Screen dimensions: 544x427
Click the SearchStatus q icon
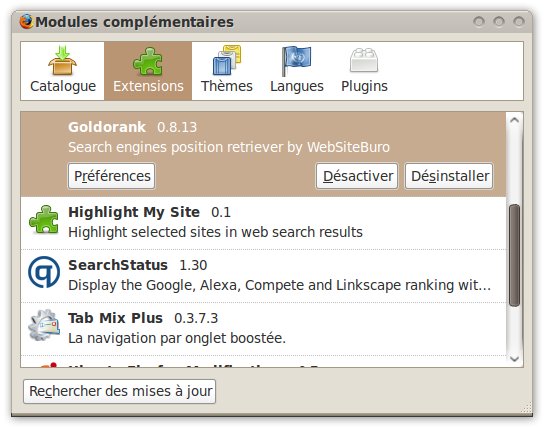(x=44, y=272)
